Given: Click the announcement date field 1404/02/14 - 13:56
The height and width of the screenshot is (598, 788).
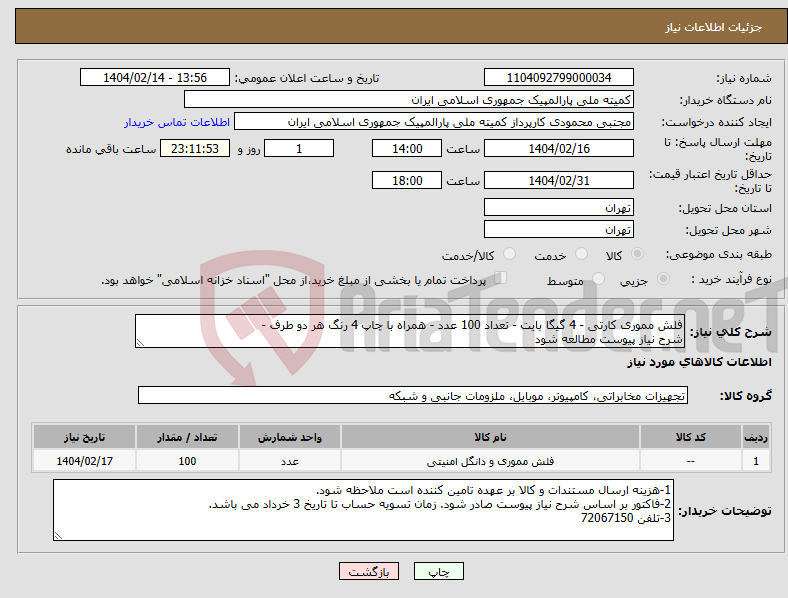Looking at the screenshot, I should [155, 77].
